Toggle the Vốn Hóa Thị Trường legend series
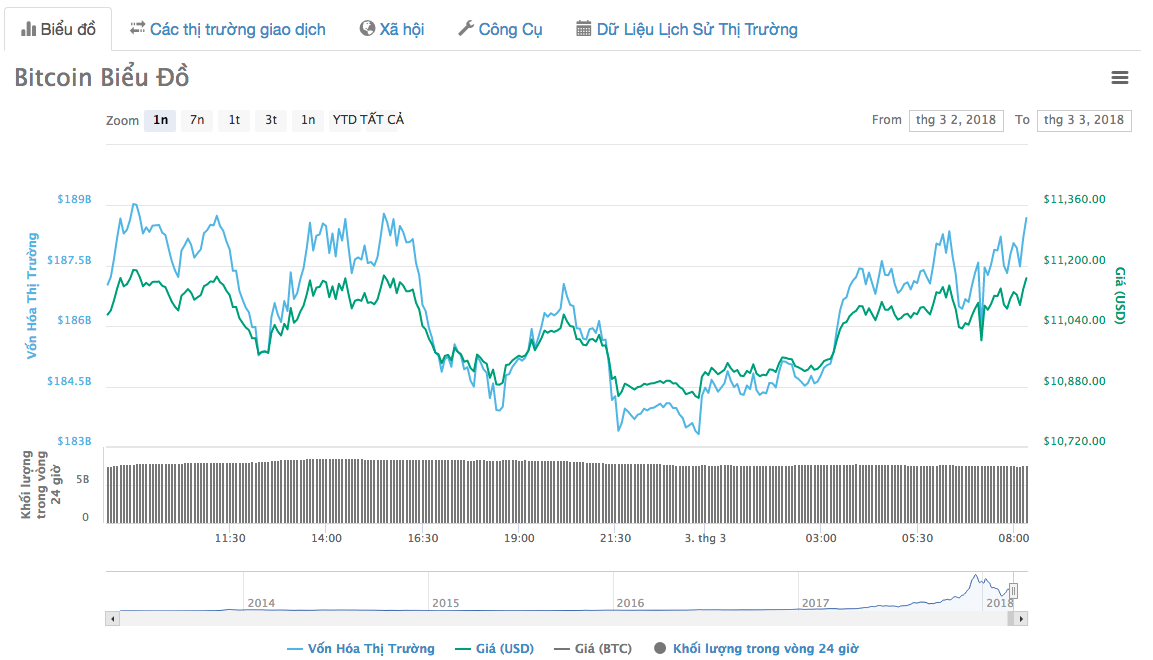Image resolution: width=1153 pixels, height=660 pixels. [x=361, y=648]
